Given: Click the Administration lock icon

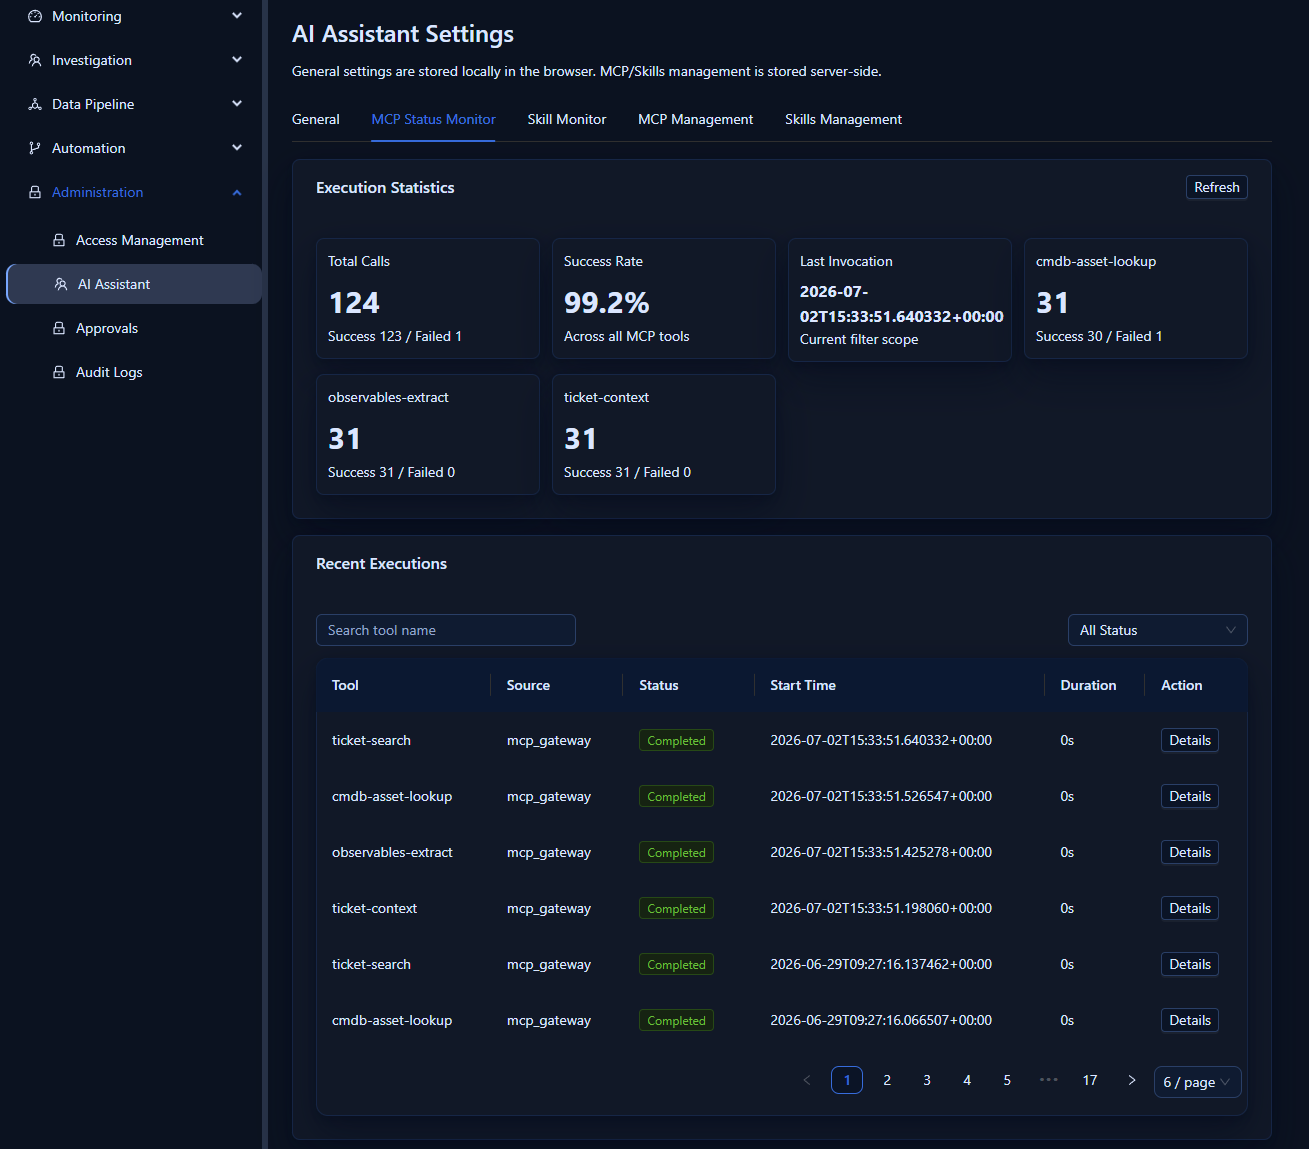Looking at the screenshot, I should [x=35, y=192].
